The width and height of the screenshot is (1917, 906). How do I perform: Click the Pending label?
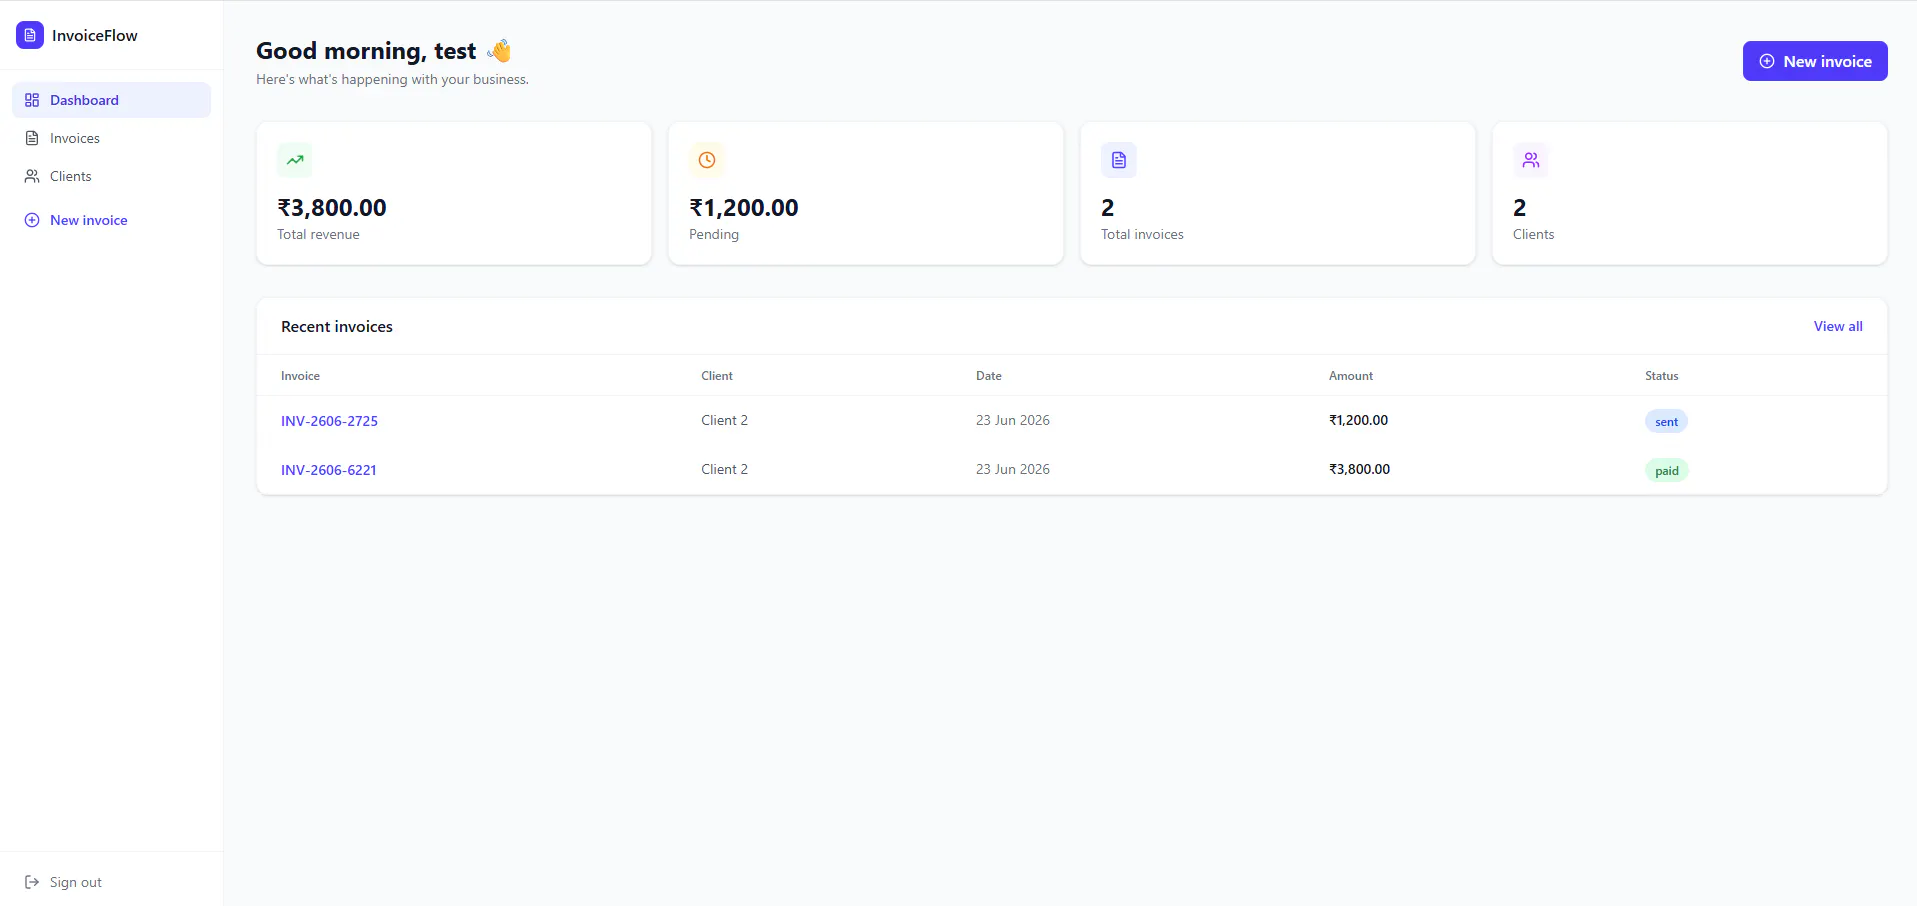(714, 234)
